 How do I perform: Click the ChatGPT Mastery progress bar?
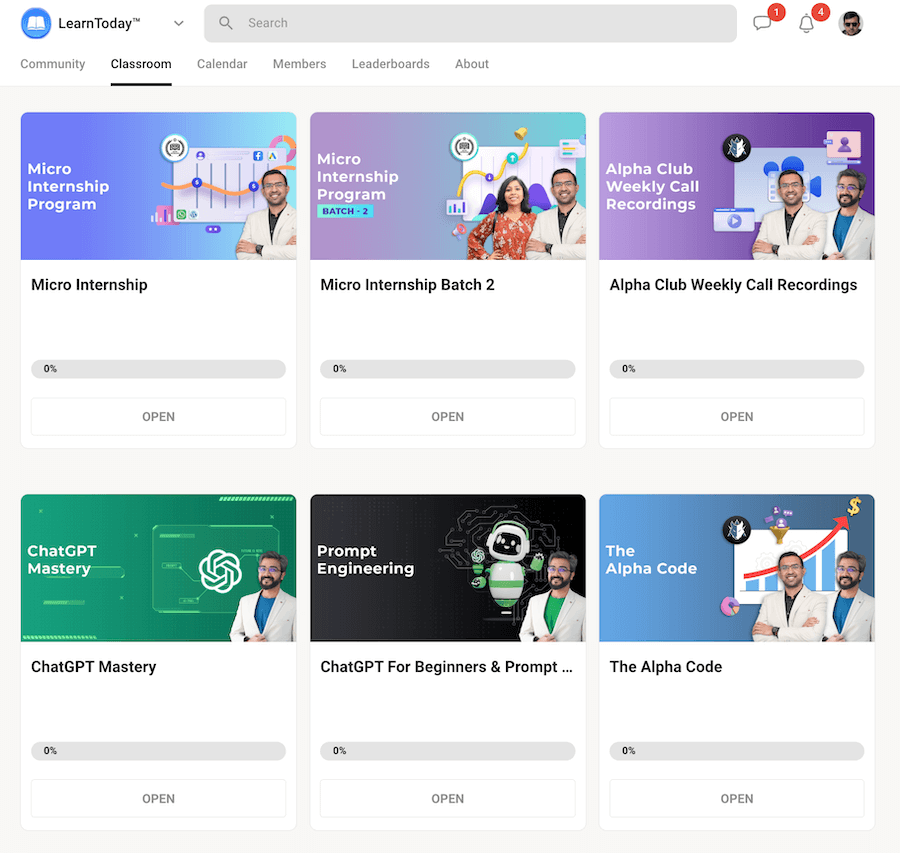[158, 750]
